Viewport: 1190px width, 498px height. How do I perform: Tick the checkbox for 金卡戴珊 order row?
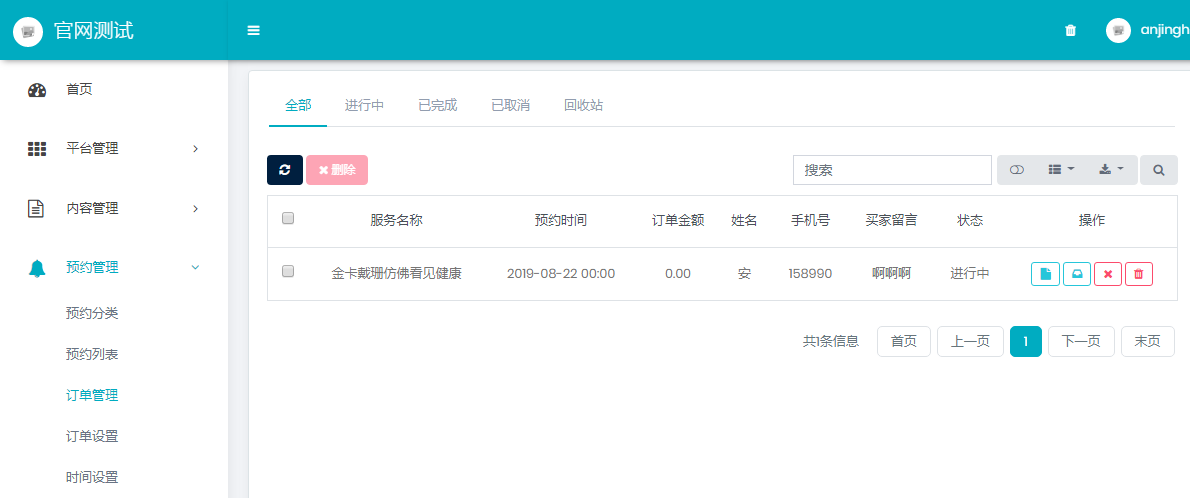(288, 271)
